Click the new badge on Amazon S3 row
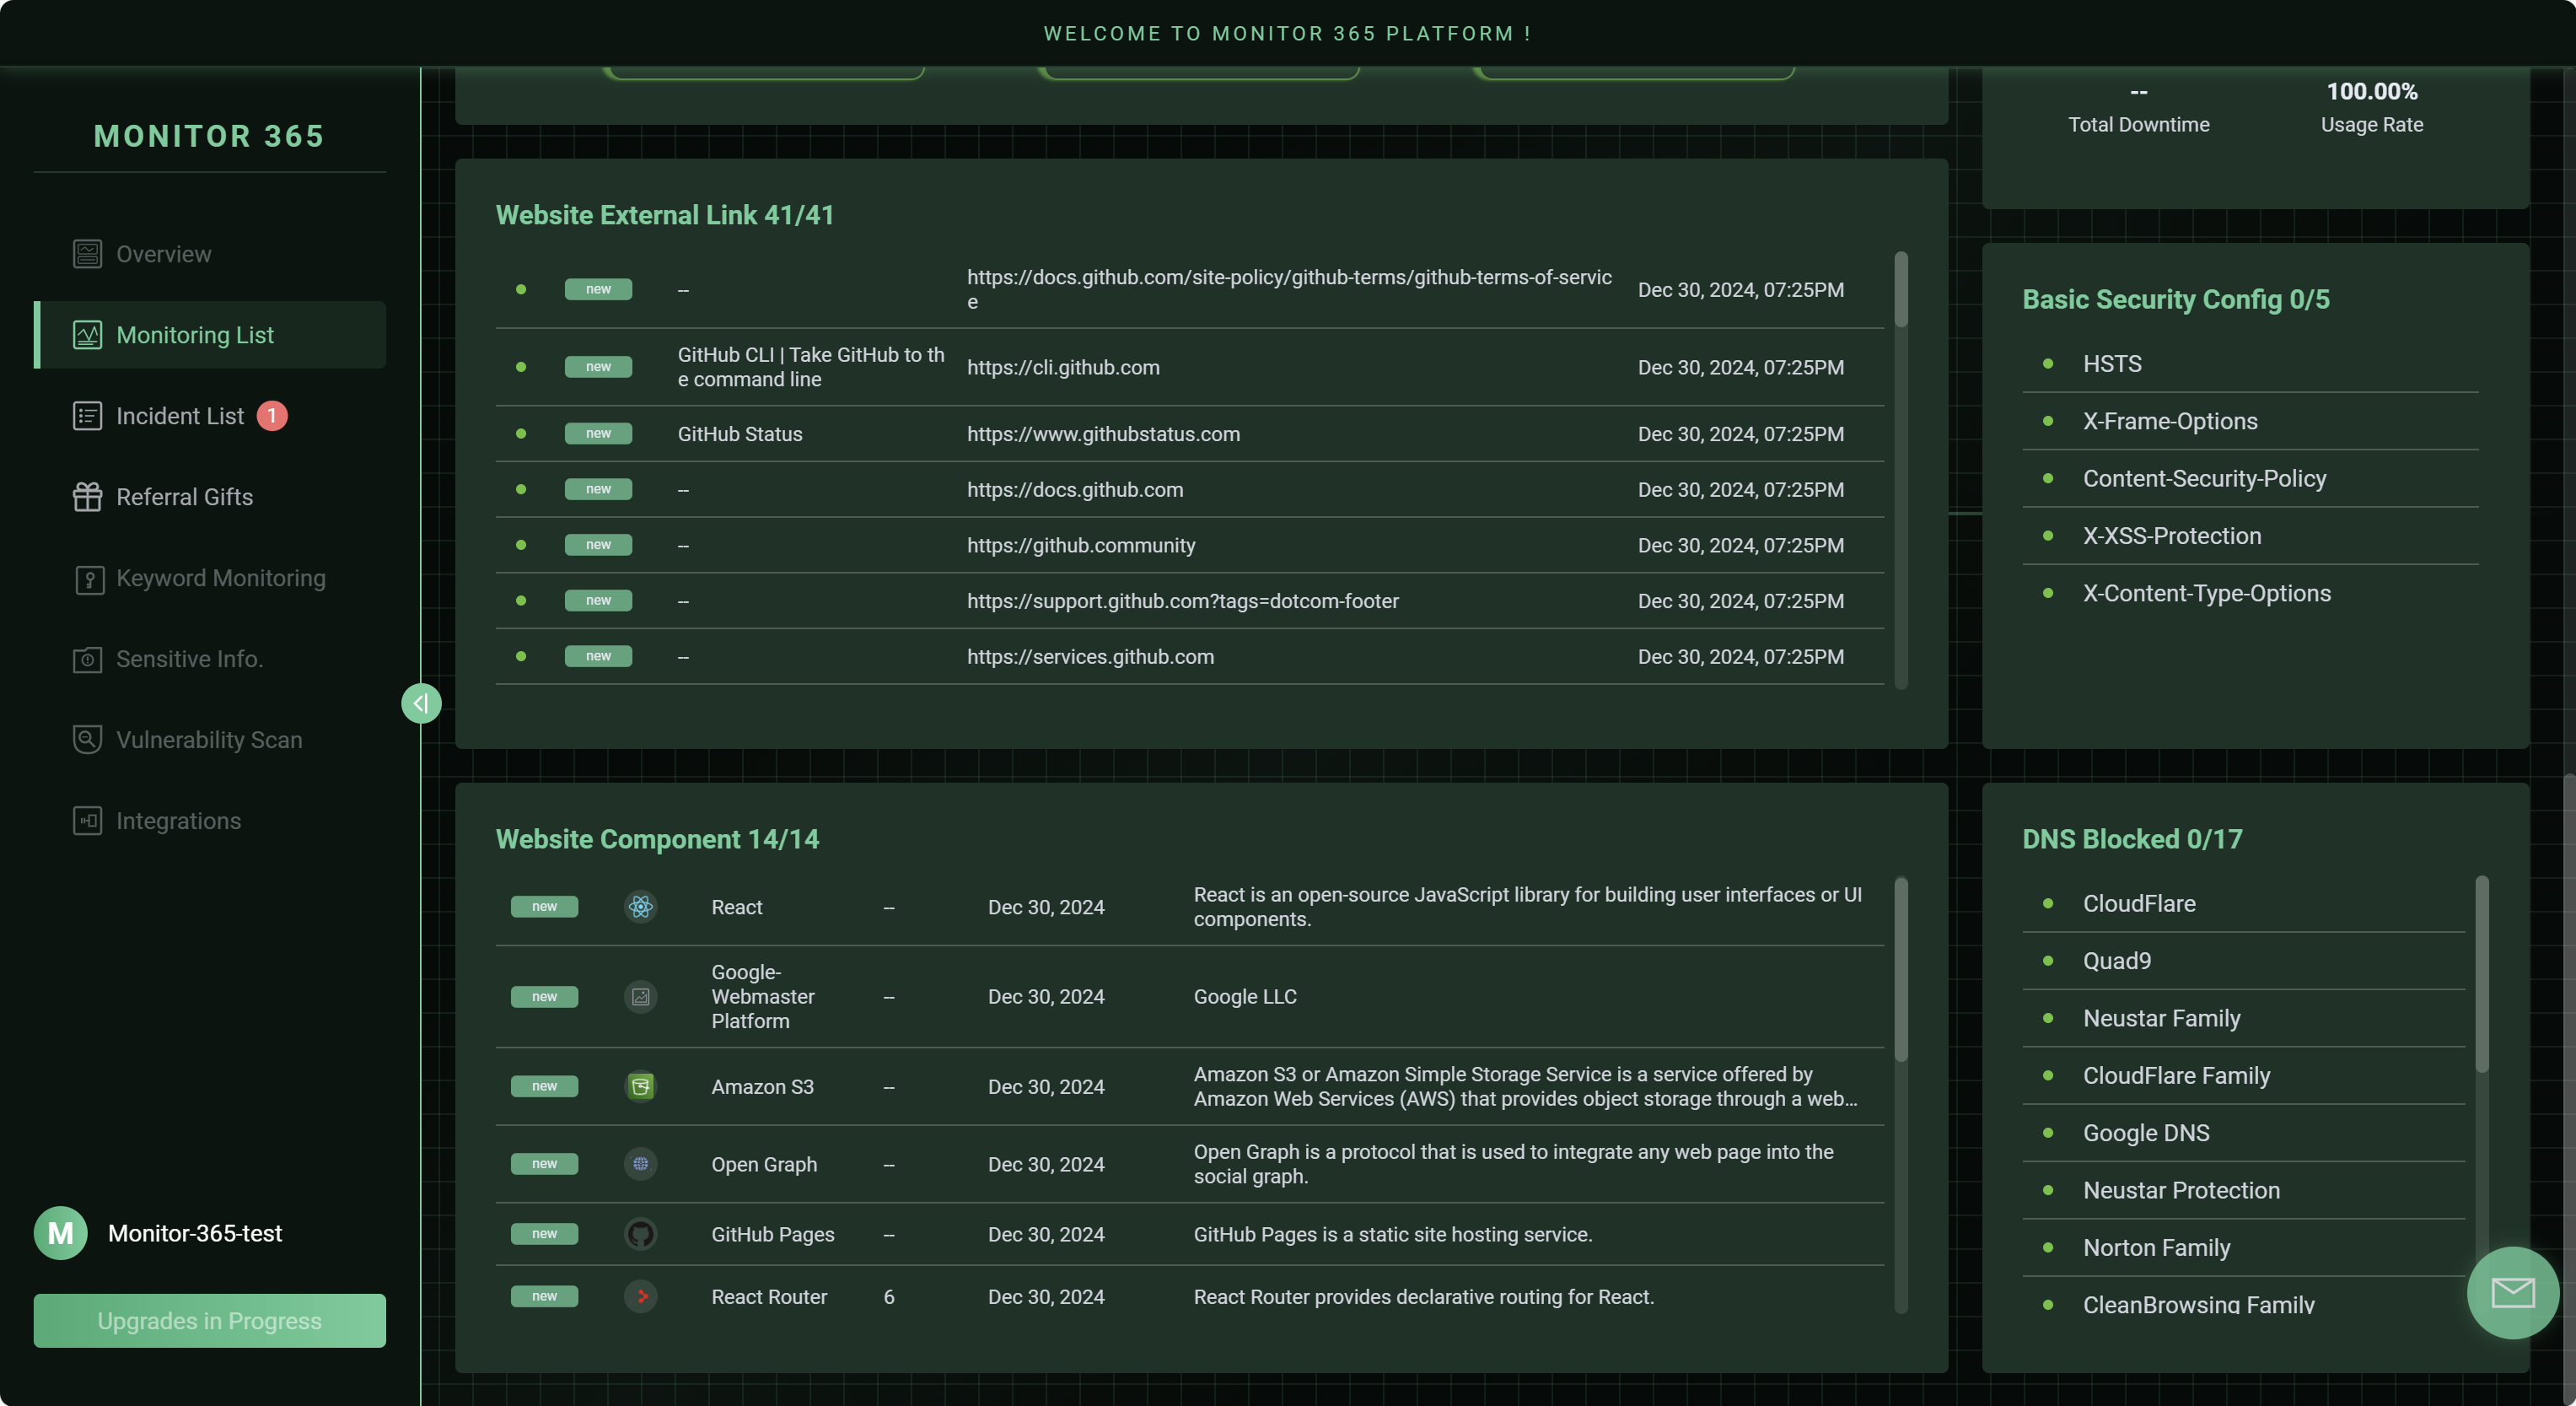This screenshot has height=1406, width=2576. click(x=544, y=1086)
